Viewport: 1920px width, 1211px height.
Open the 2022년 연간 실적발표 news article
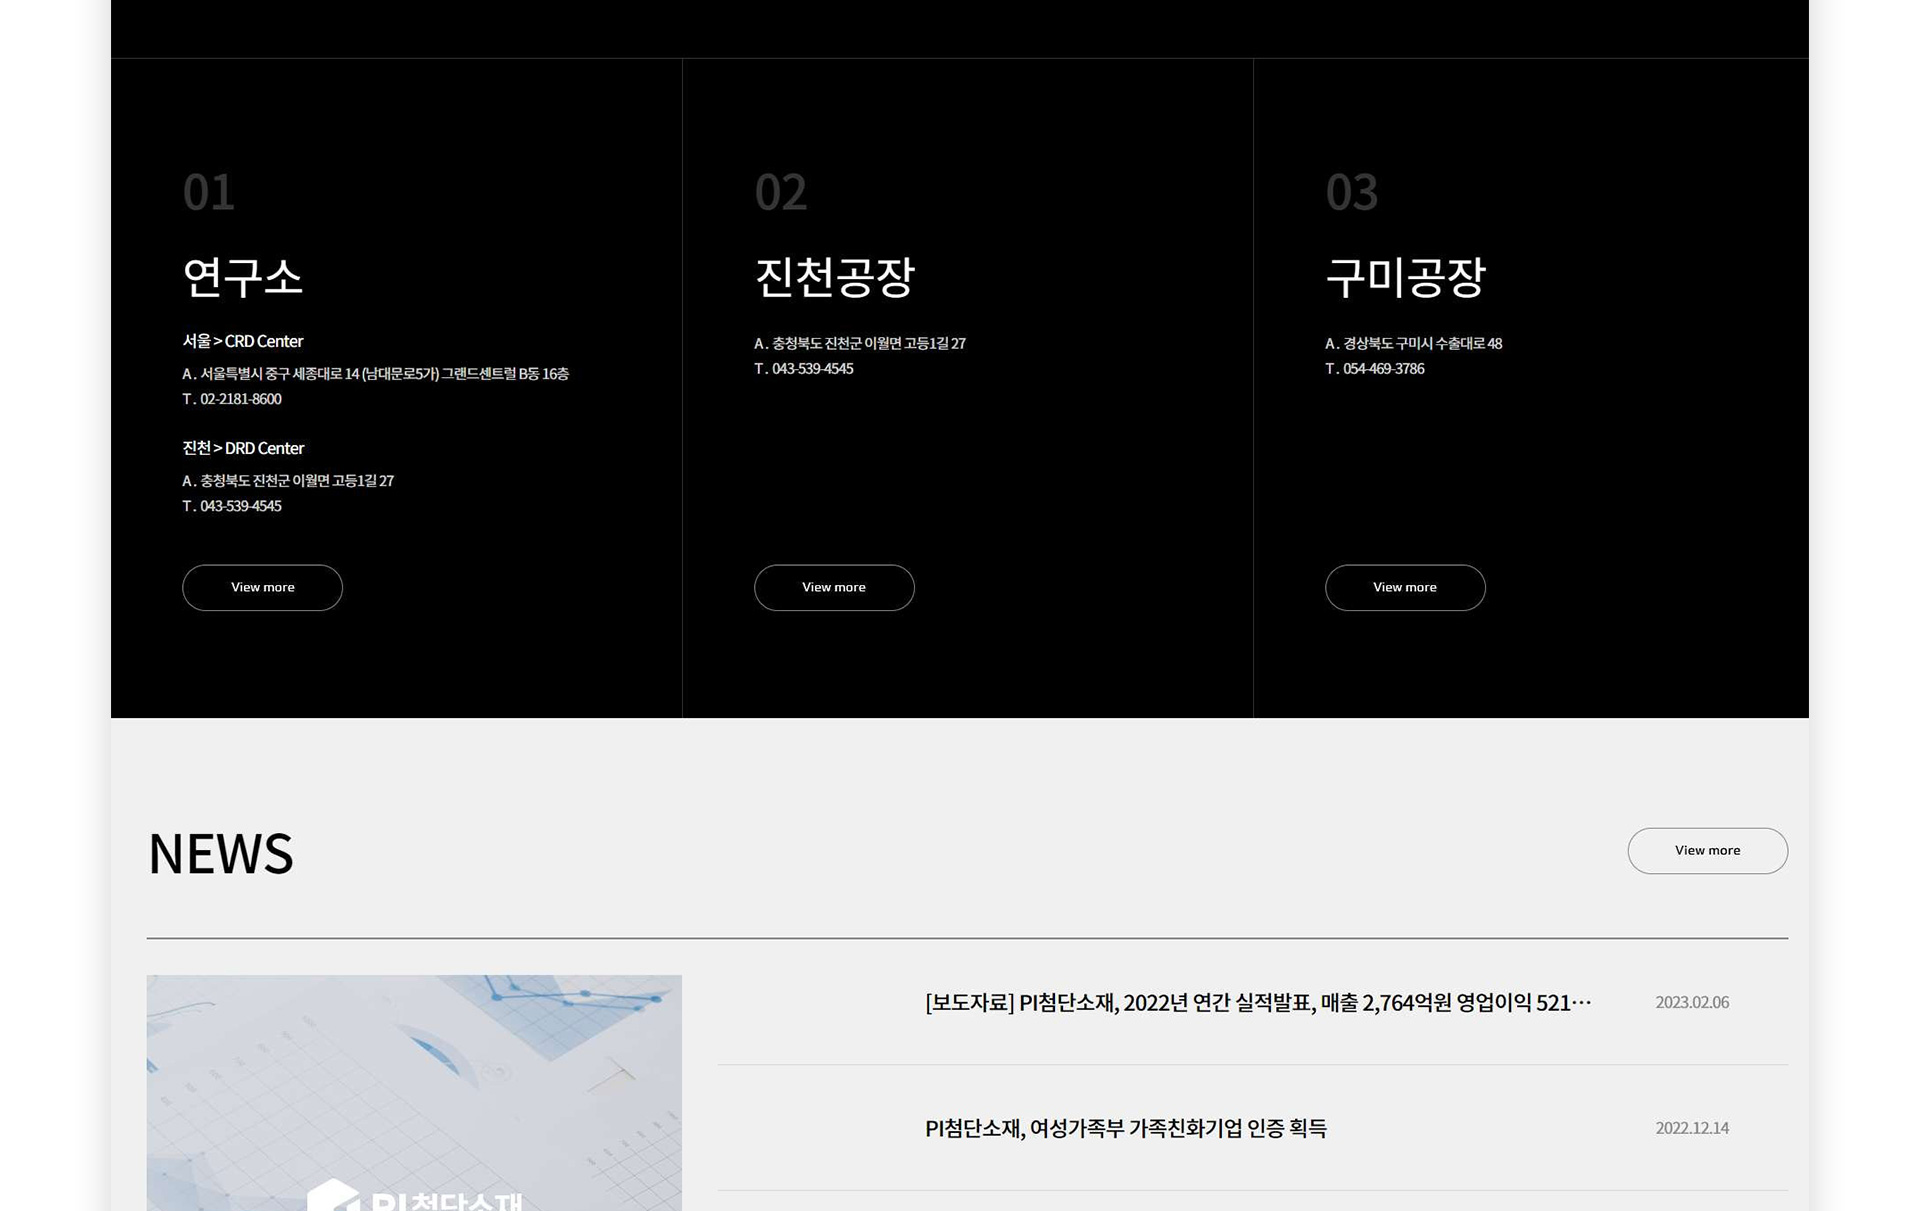1257,1002
